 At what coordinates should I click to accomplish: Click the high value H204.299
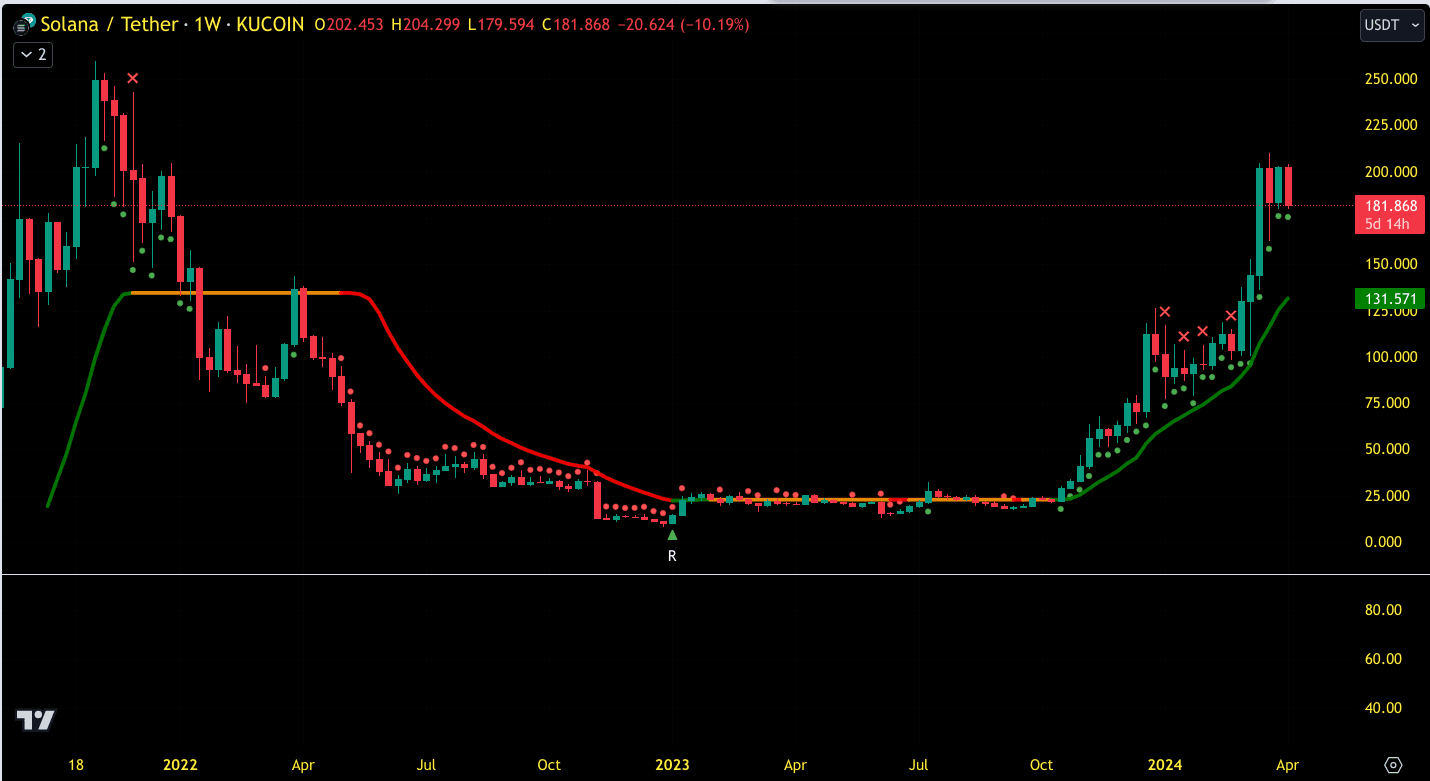pyautogui.click(x=427, y=24)
